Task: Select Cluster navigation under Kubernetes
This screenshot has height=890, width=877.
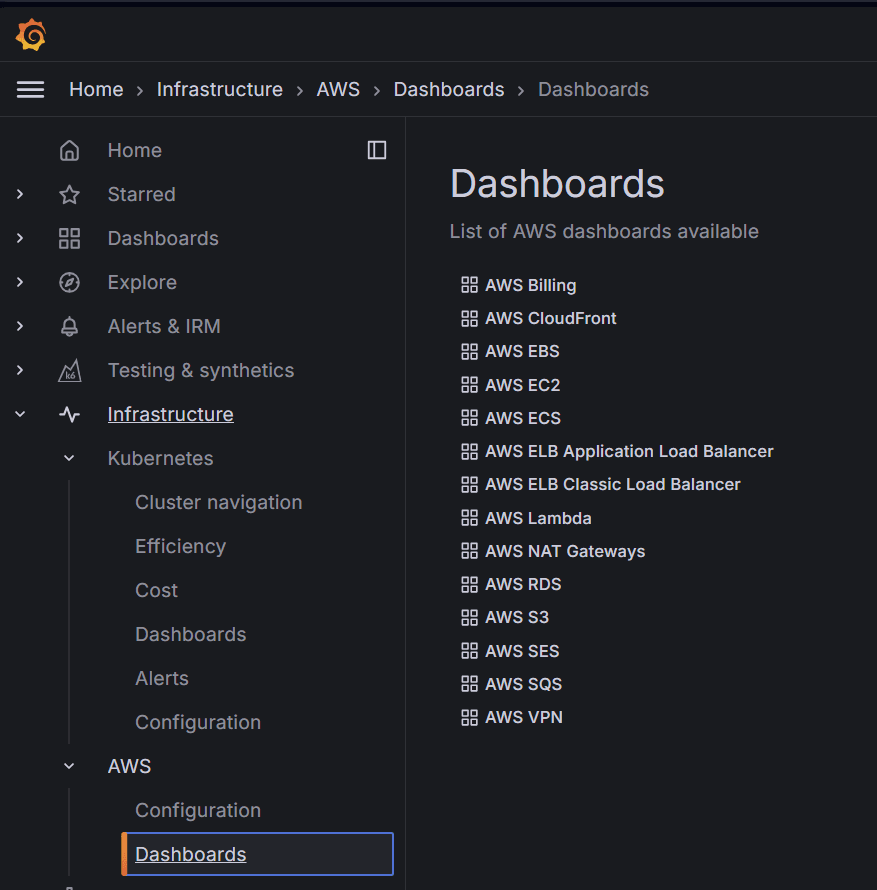Action: [218, 502]
